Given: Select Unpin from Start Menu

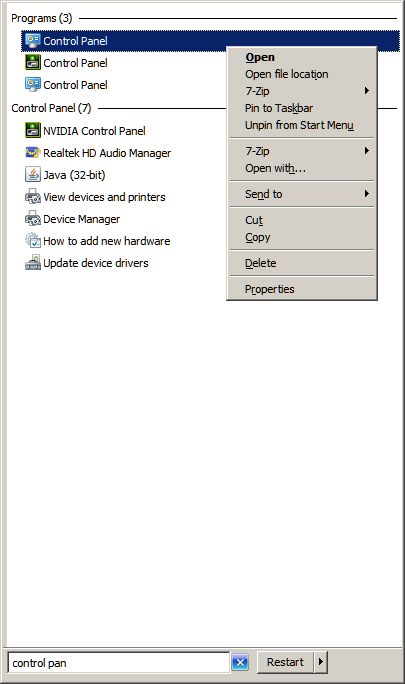Looking at the screenshot, I should pos(299,125).
